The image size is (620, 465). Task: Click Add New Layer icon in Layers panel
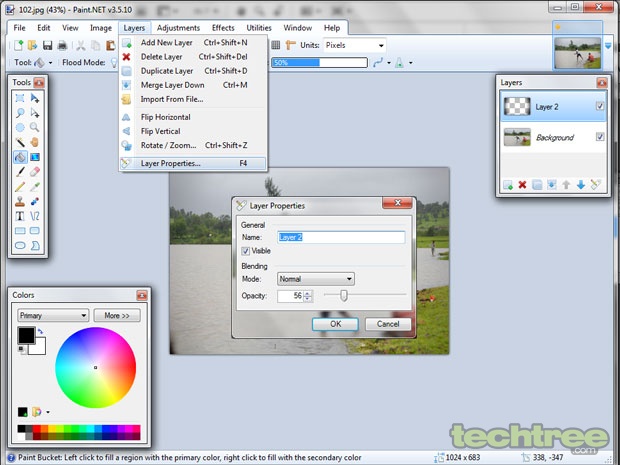point(508,185)
